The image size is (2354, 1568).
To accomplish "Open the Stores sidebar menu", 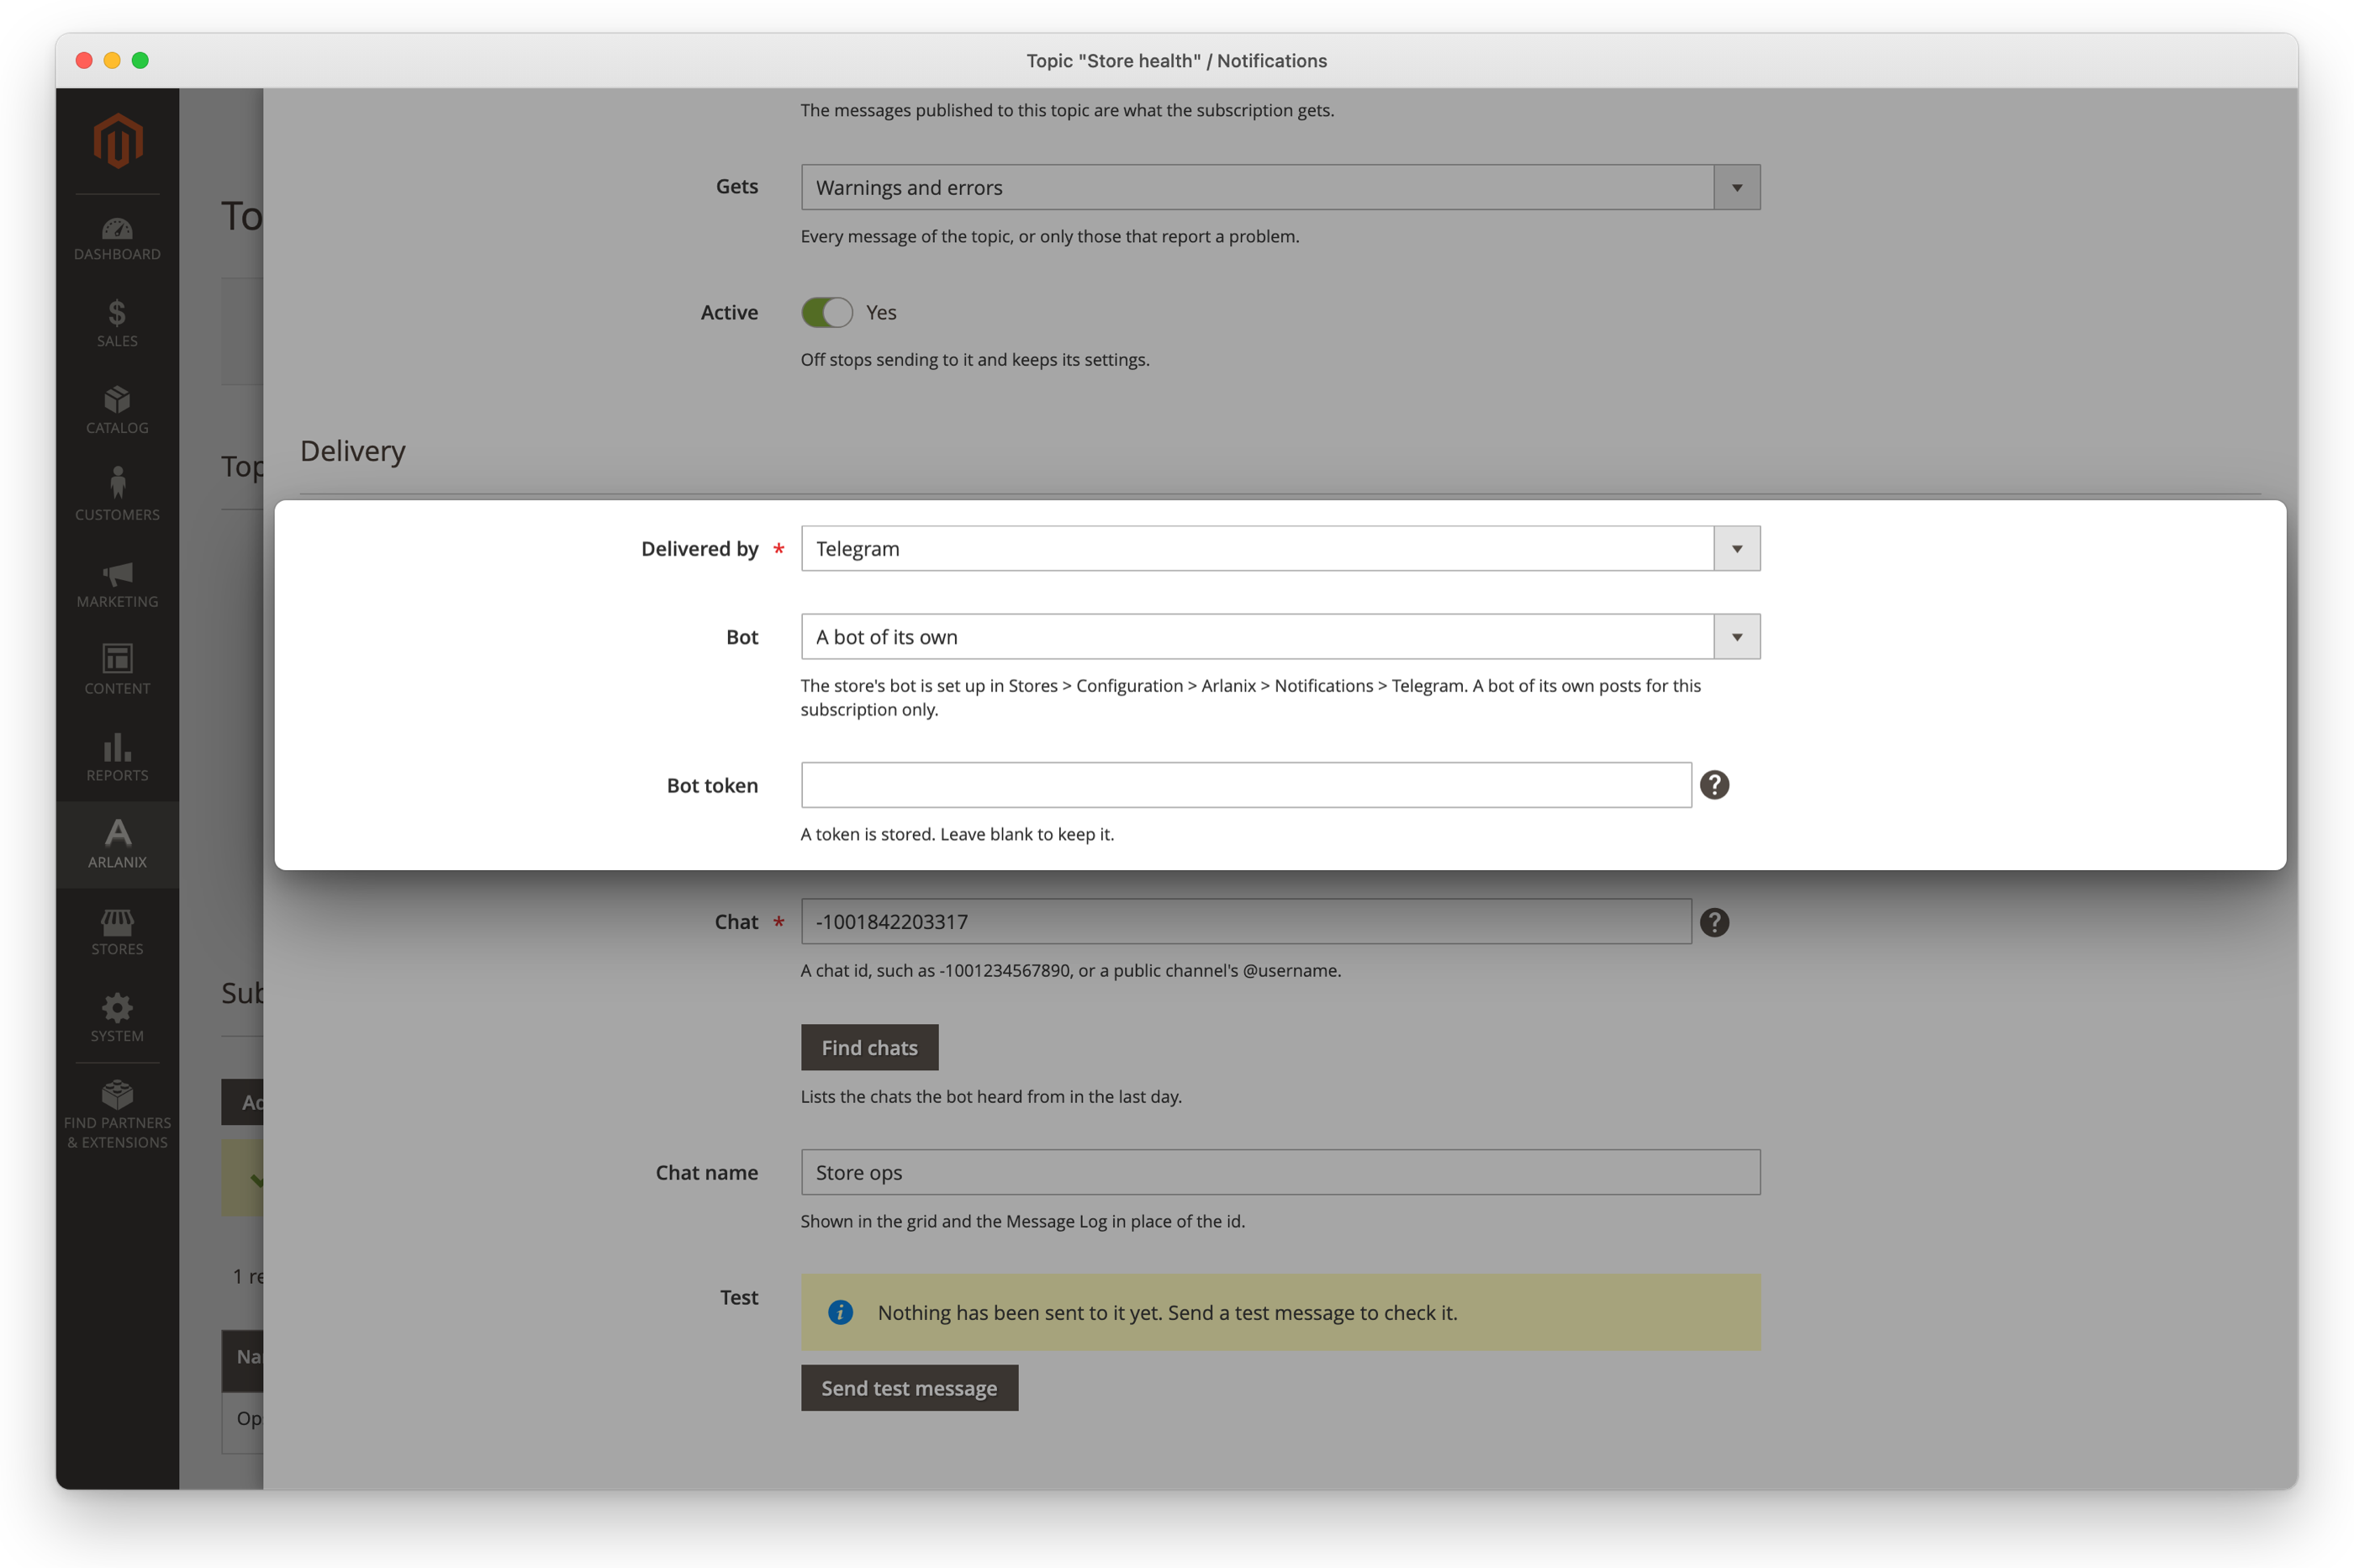I will (x=117, y=932).
